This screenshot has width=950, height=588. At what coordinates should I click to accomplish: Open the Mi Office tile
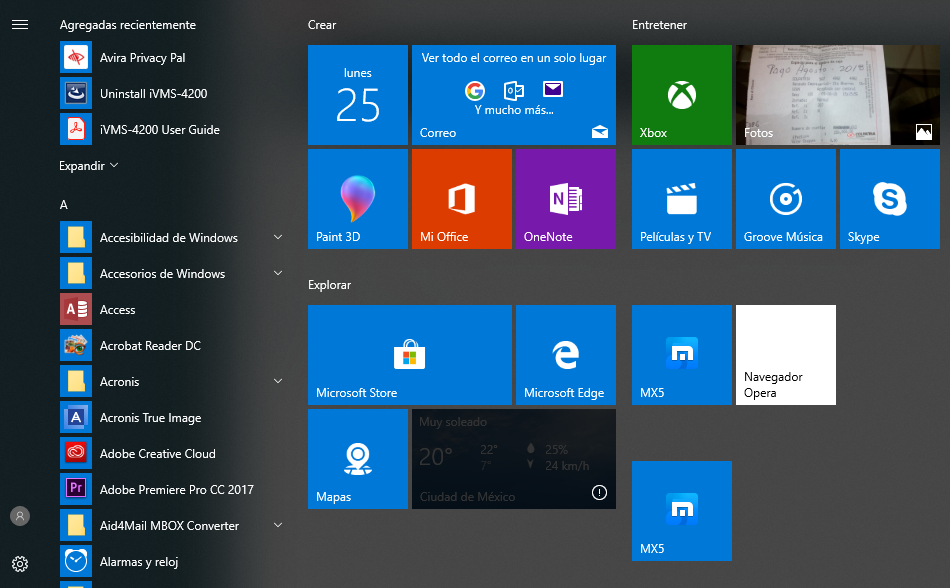pyautogui.click(x=461, y=199)
